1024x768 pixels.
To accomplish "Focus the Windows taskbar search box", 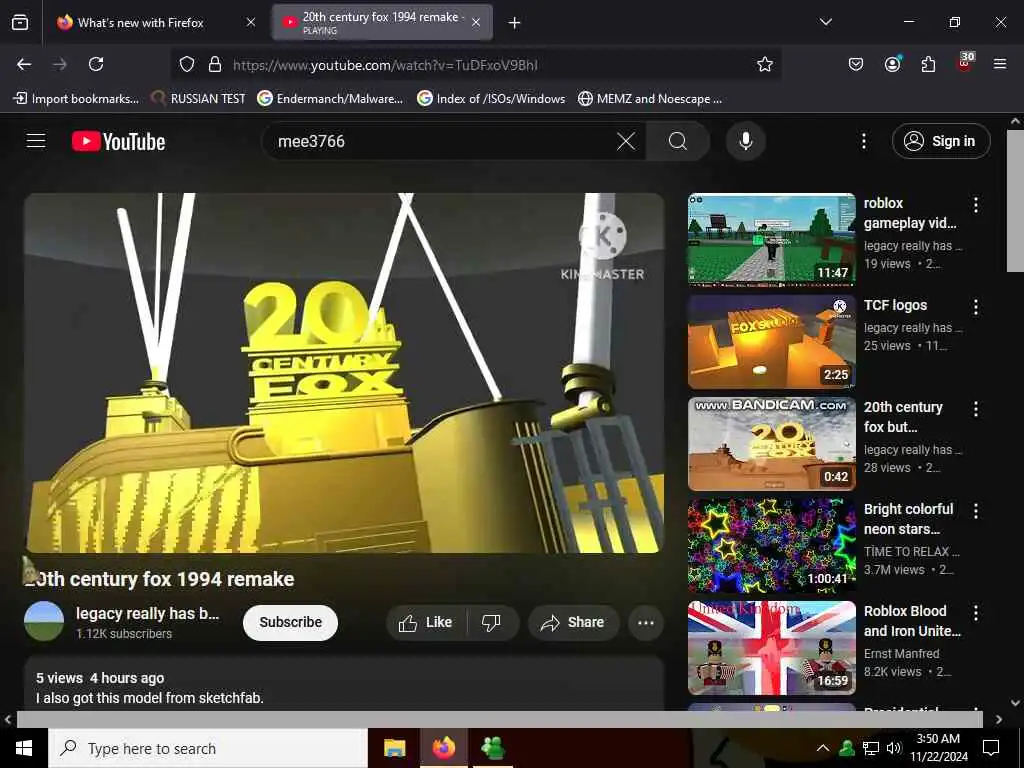I will 208,748.
